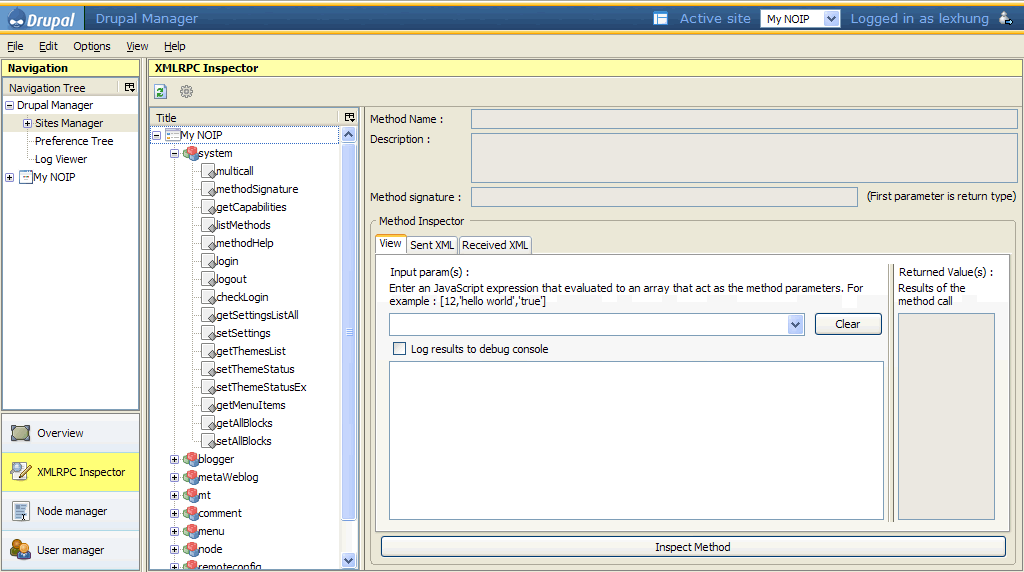Open the input params combo box arrow
Screen dimensions: 1024x572
[x=795, y=324]
